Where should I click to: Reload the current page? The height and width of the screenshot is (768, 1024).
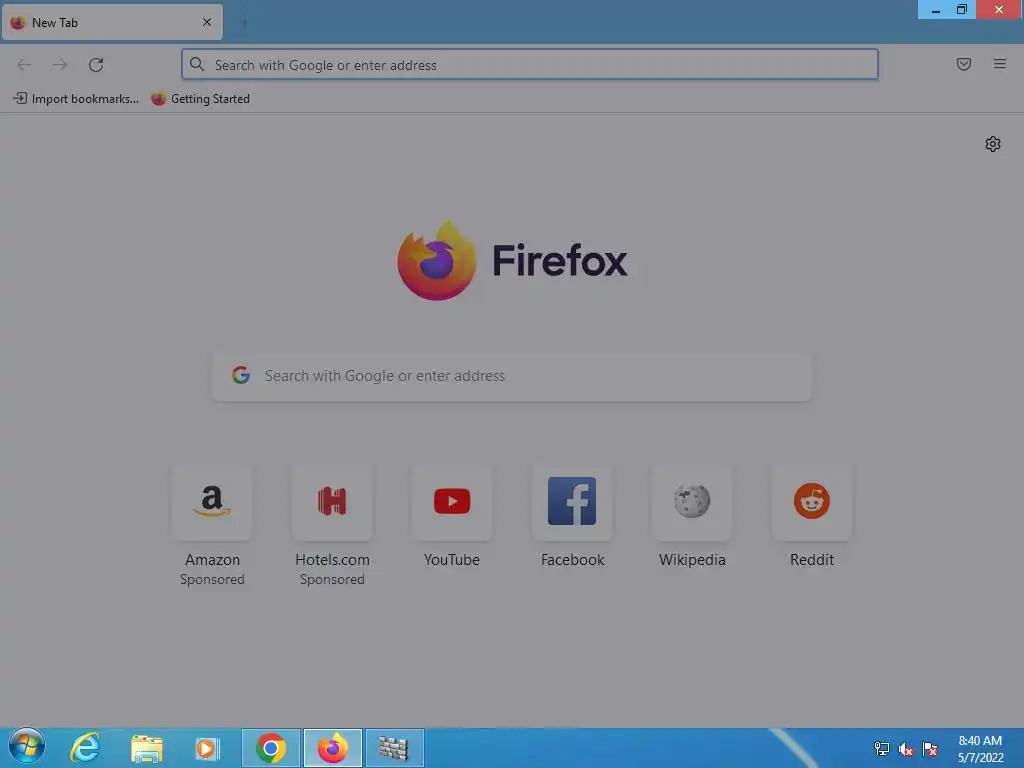[x=96, y=65]
